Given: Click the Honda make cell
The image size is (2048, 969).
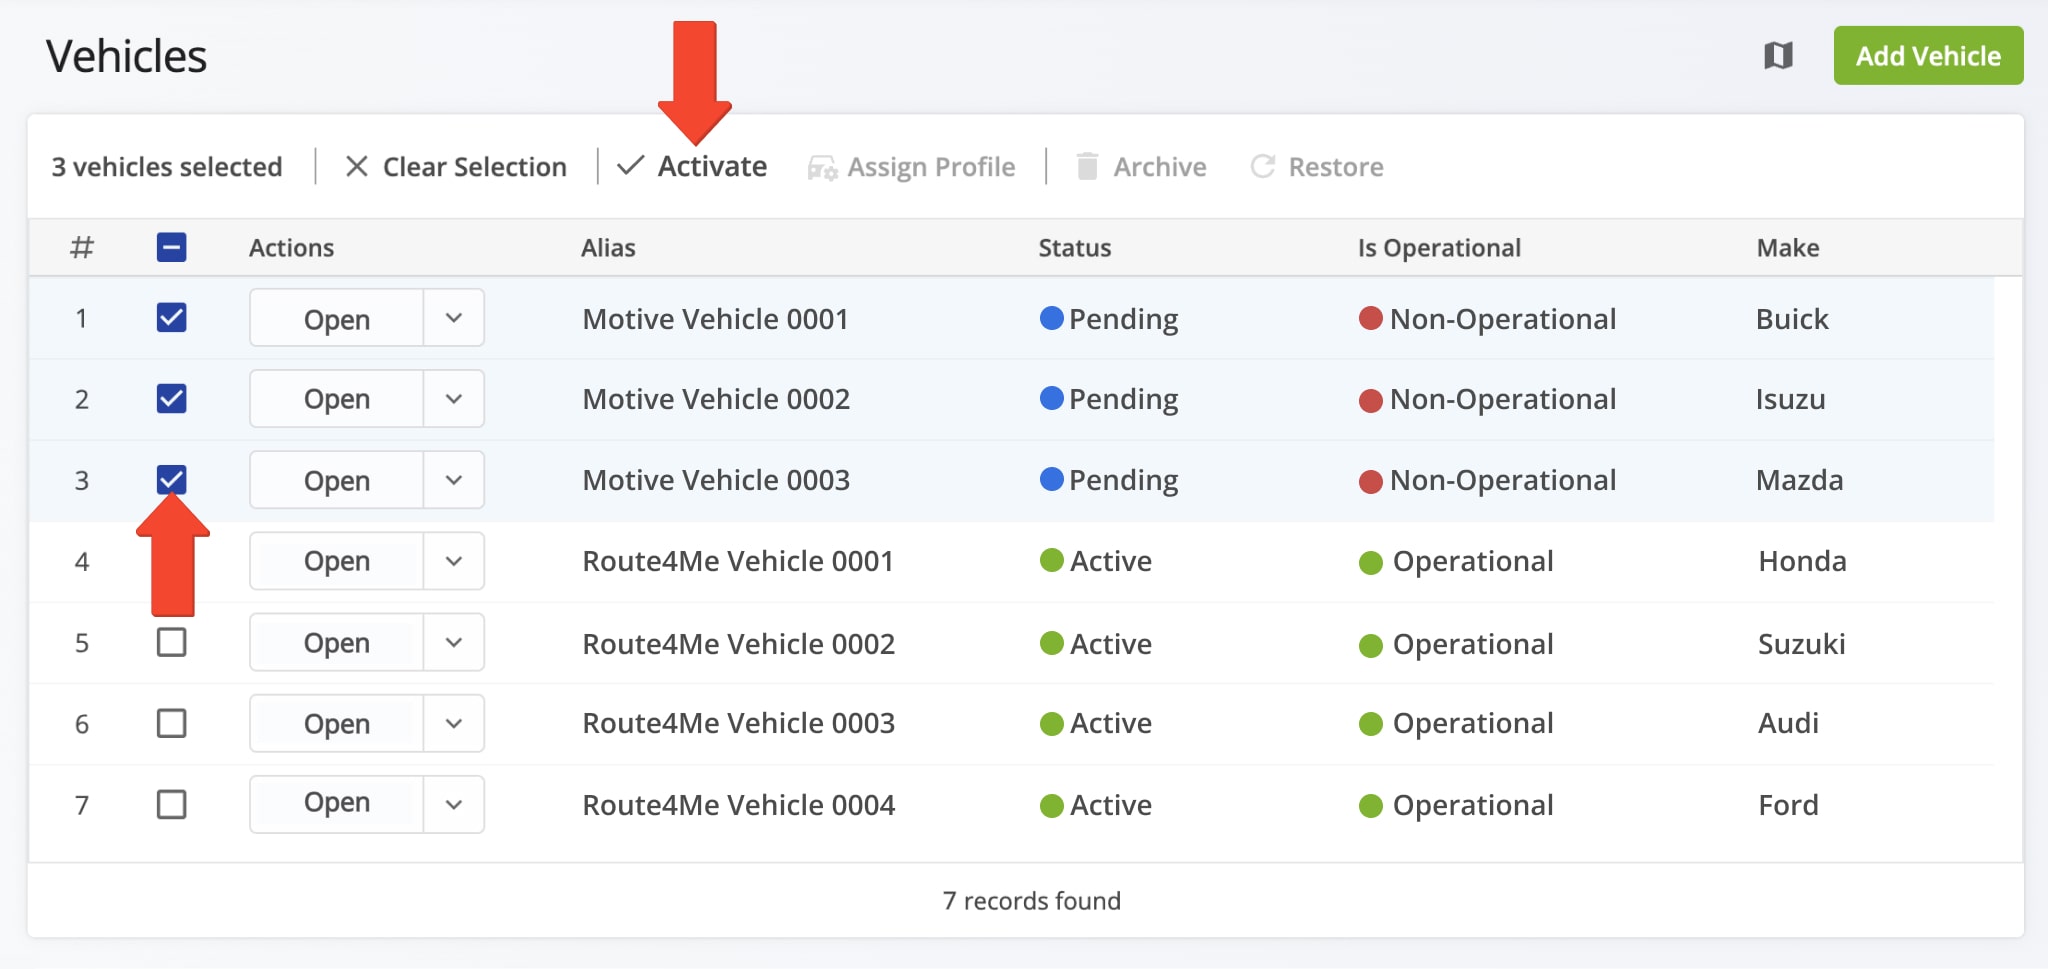Looking at the screenshot, I should (1802, 561).
